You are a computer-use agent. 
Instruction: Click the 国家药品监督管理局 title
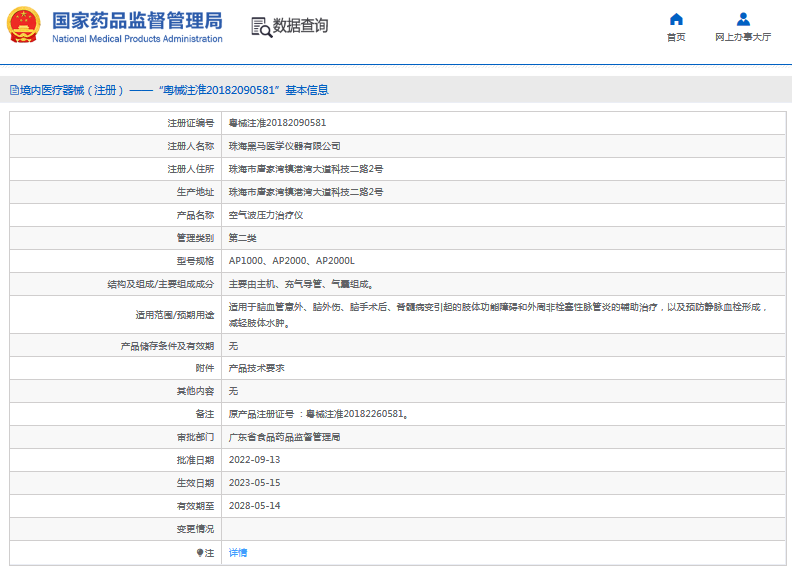coord(137,20)
